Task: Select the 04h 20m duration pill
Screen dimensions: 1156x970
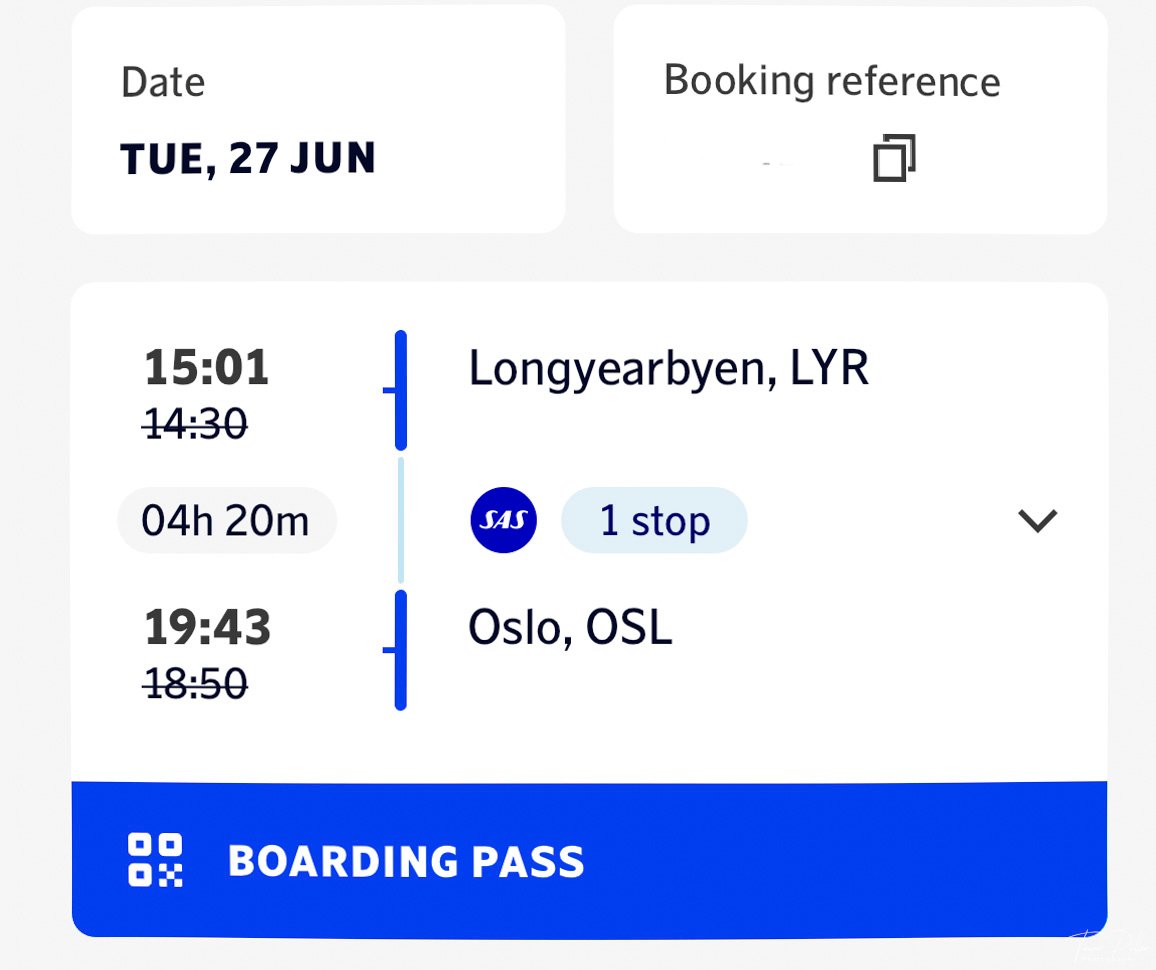Action: (x=227, y=520)
